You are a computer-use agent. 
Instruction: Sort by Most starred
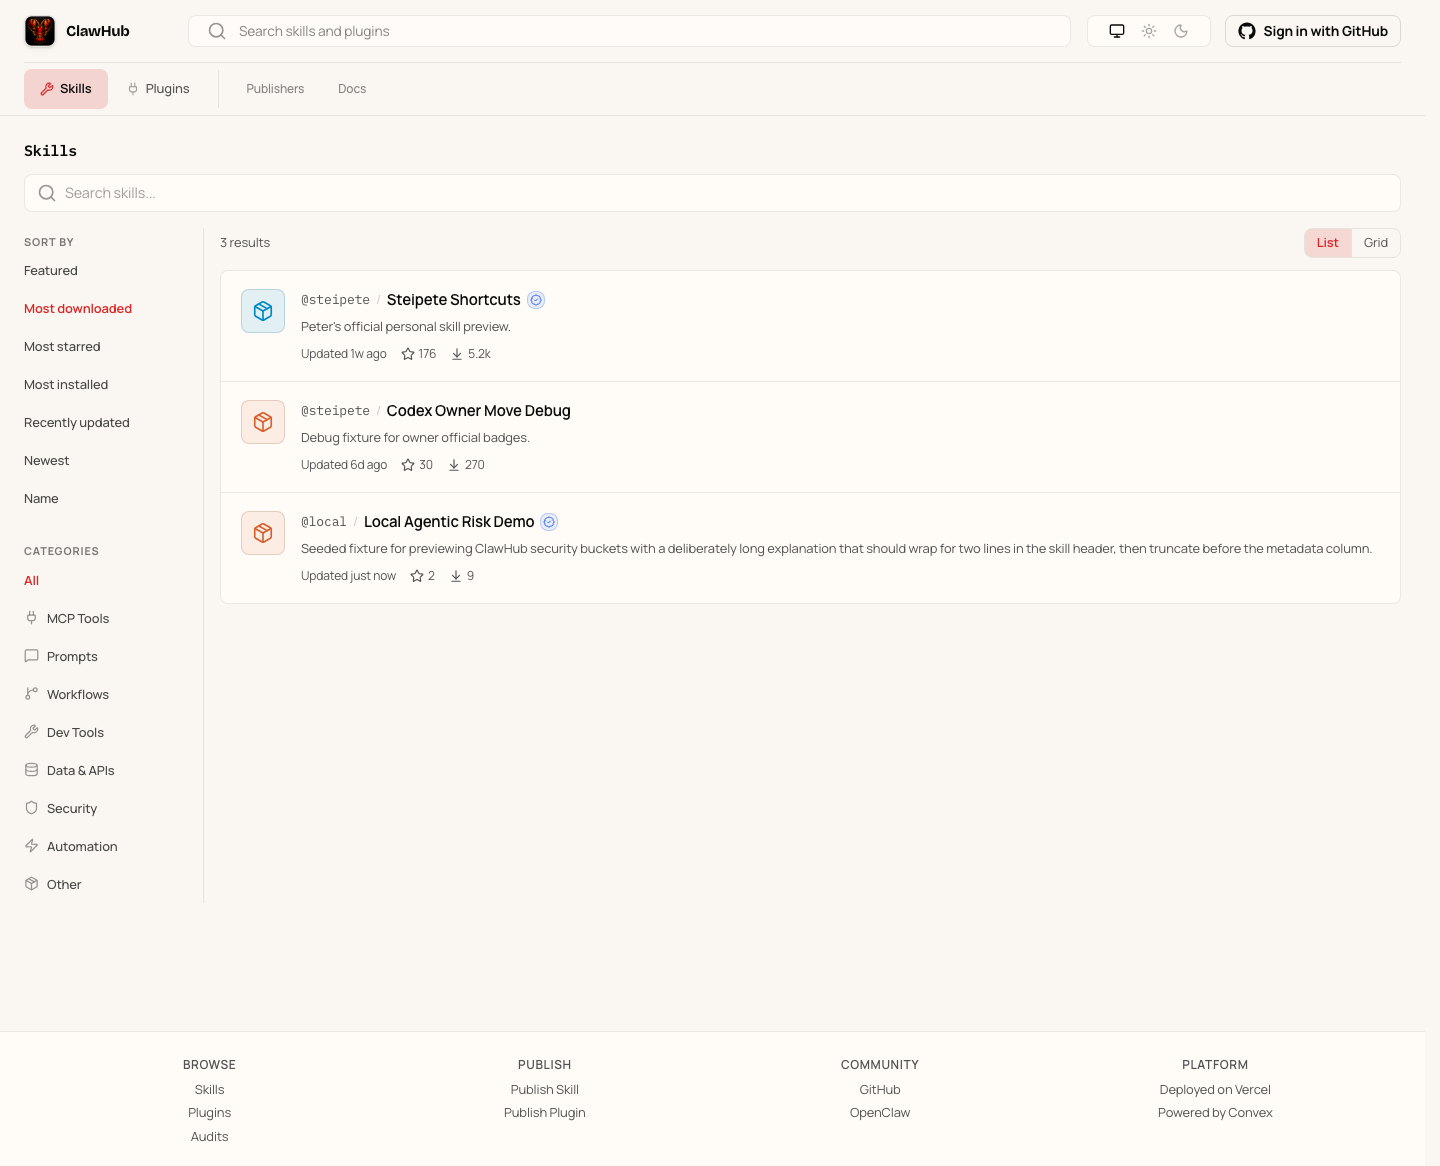(x=62, y=347)
